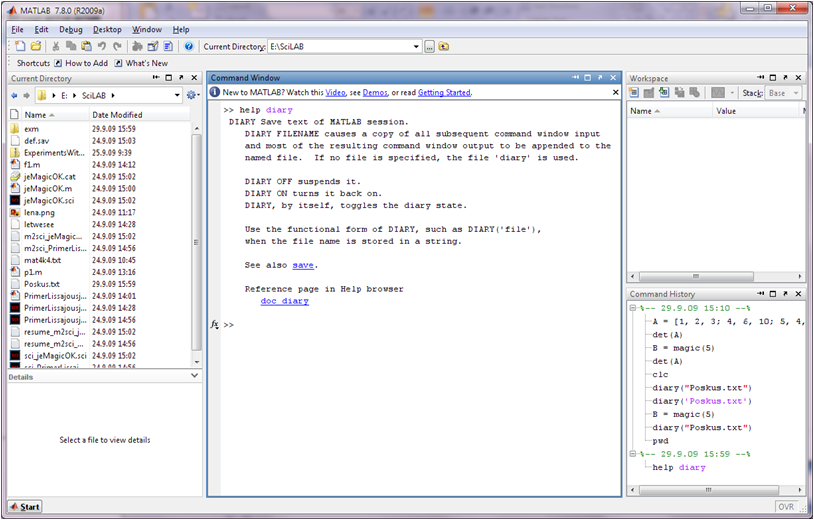Copy using the toolbar copy icon

coord(71,46)
